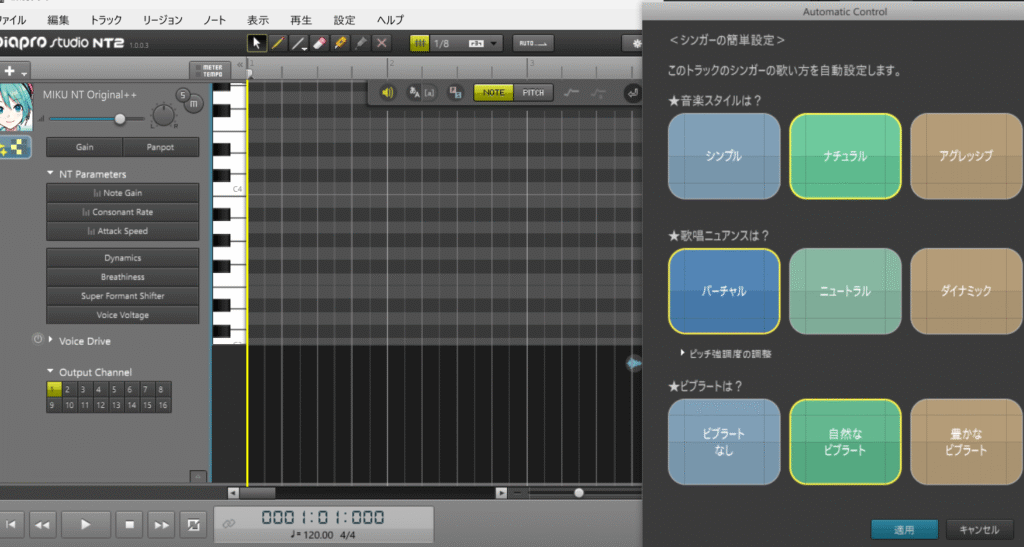Viewport: 1024px width, 547px height.
Task: Click the return arrow icon
Action: coord(632,93)
